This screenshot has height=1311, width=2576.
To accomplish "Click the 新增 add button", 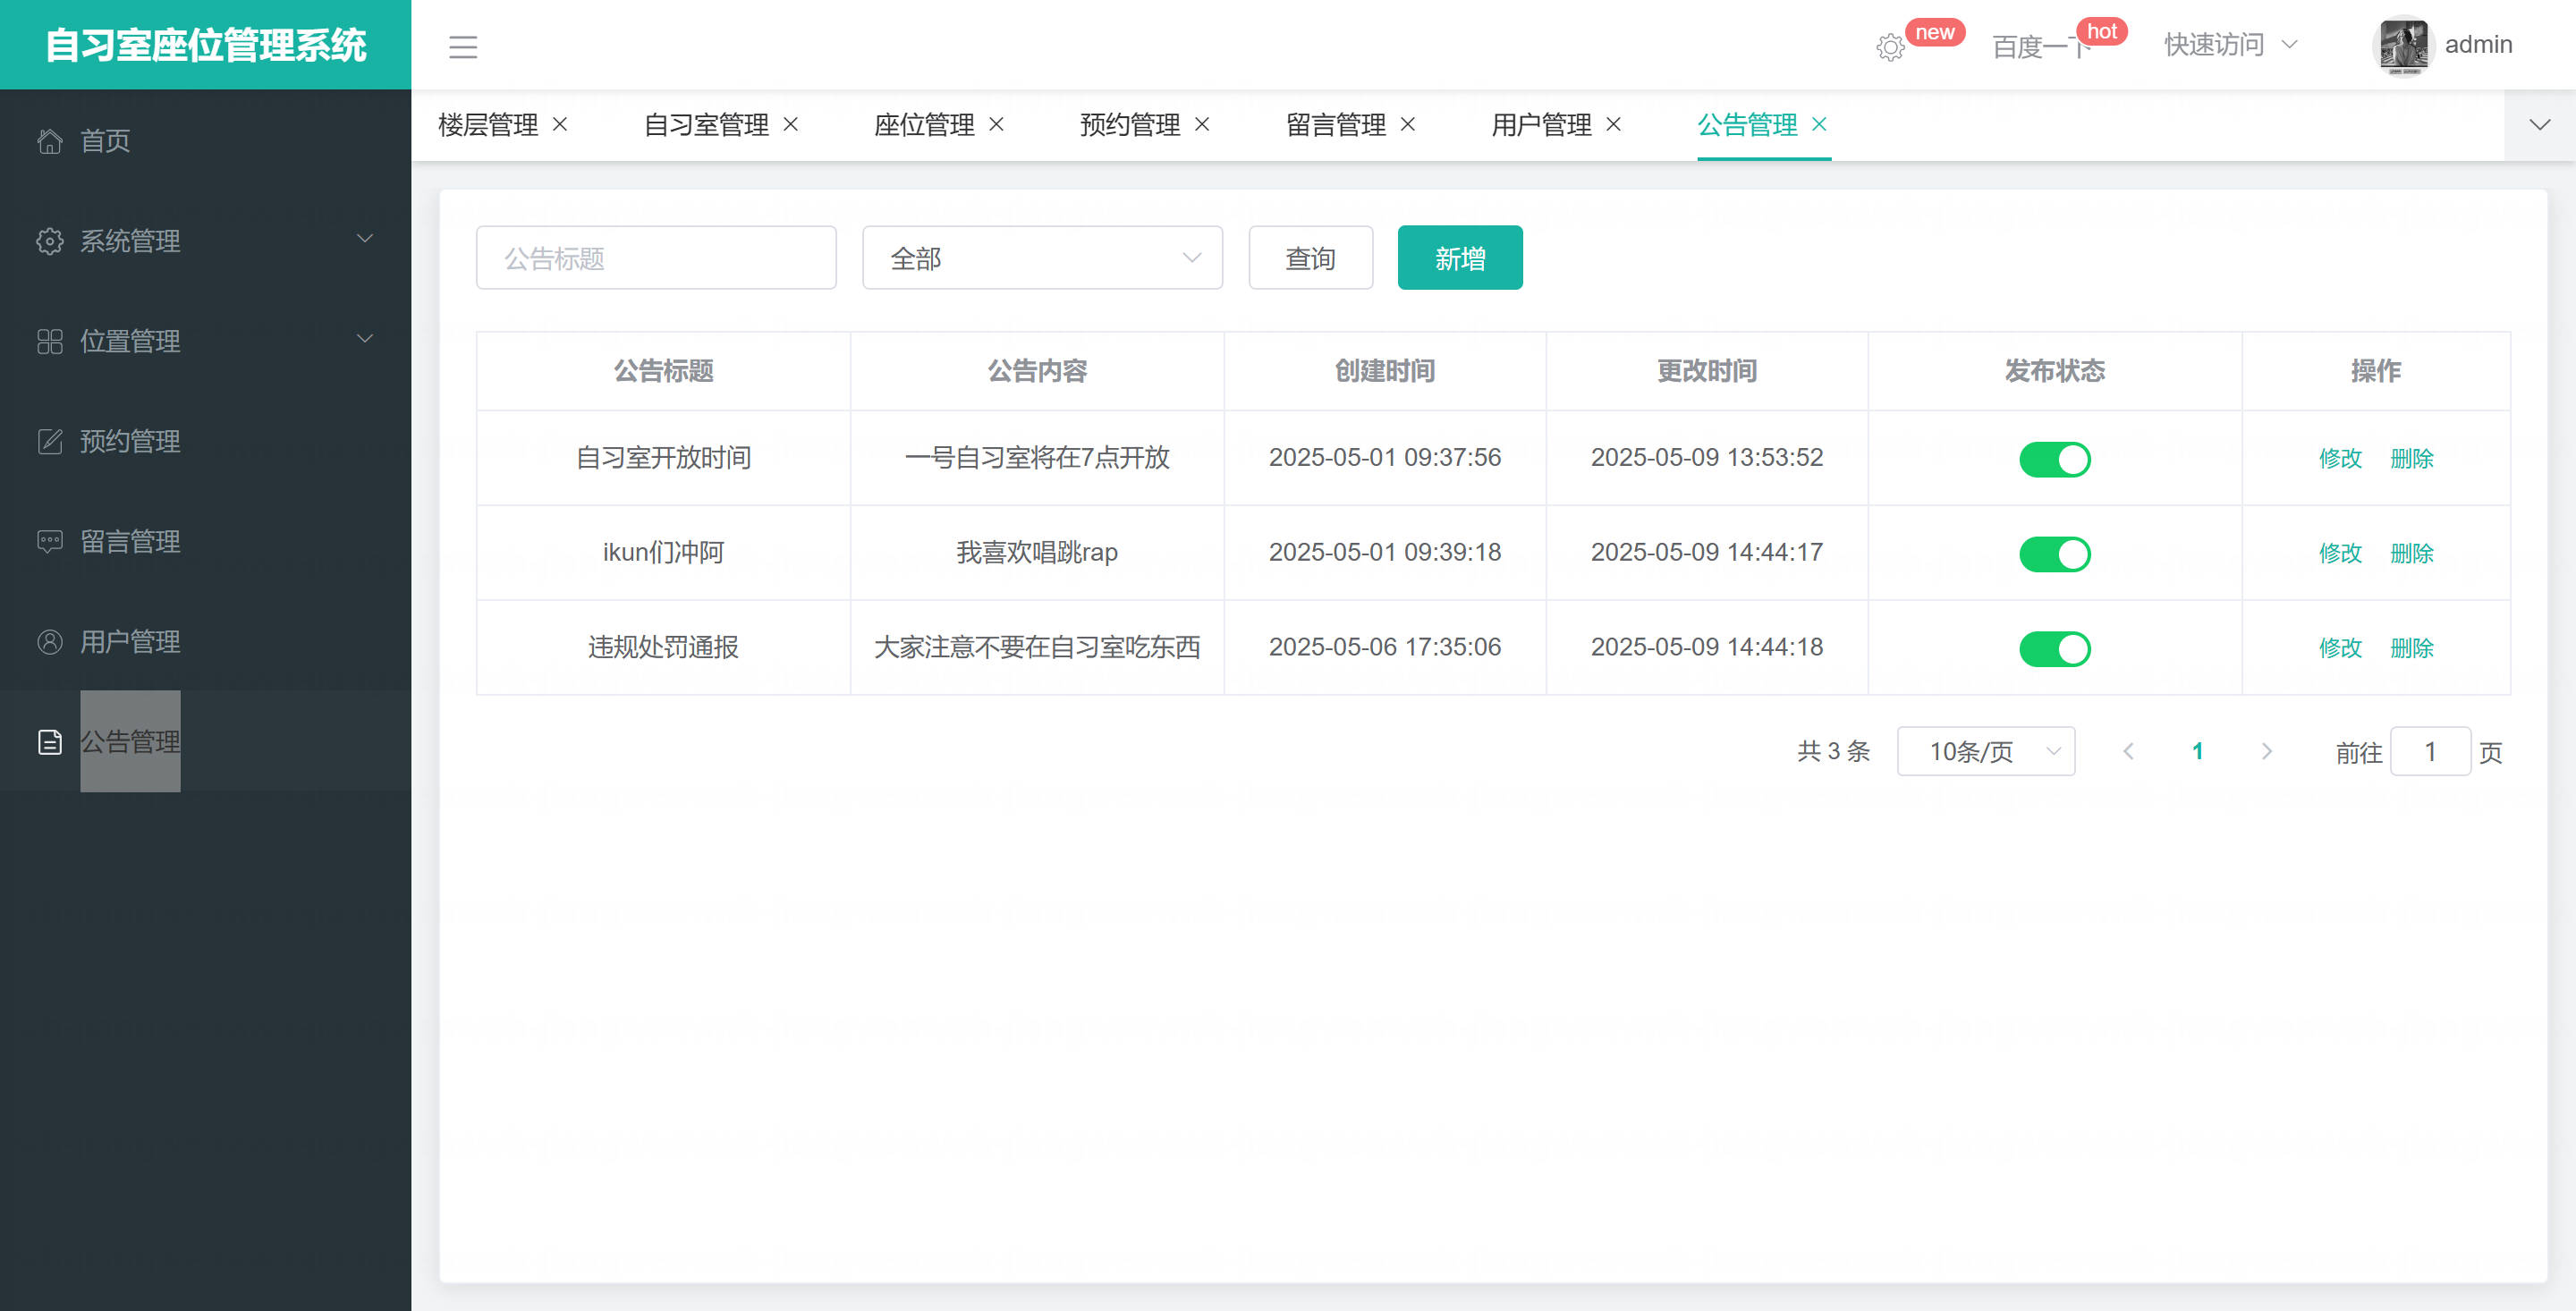I will 1460,258.
